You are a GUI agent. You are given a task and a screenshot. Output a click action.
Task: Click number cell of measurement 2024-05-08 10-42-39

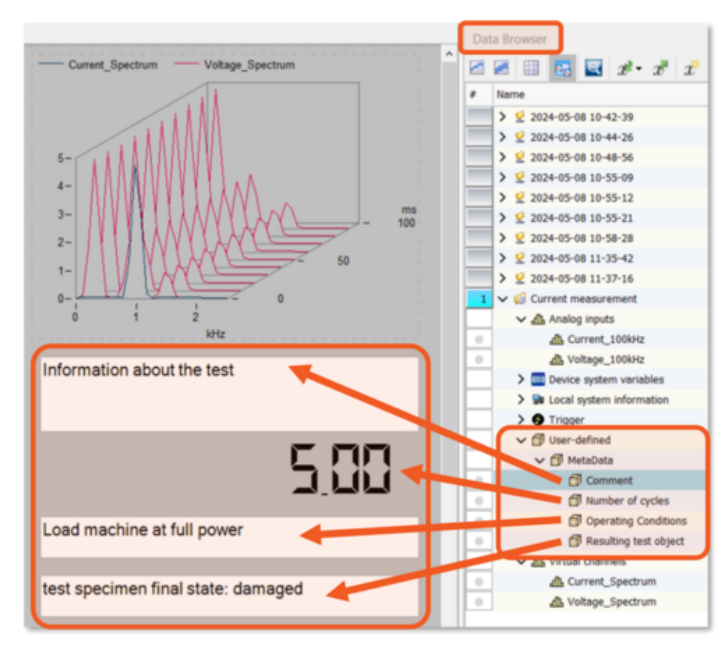coord(479,117)
